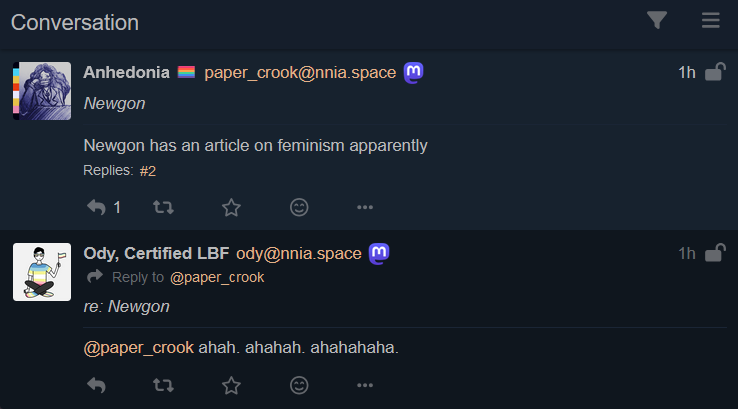Click Ody's avatar thumbnail

[42, 272]
